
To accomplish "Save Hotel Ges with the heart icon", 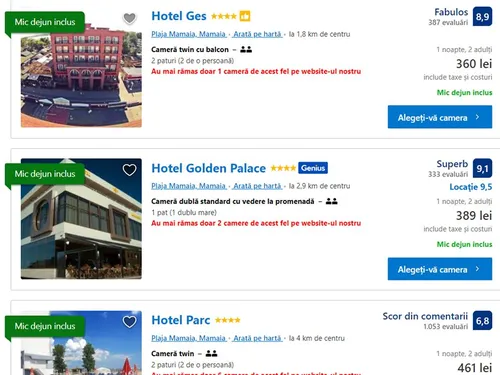I will coord(129,18).
